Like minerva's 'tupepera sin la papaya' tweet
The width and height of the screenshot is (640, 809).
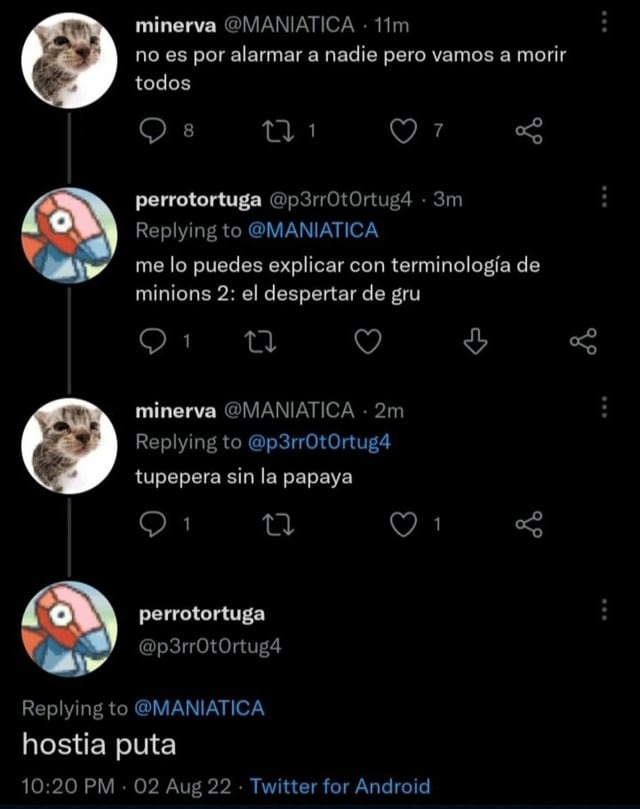[x=407, y=517]
